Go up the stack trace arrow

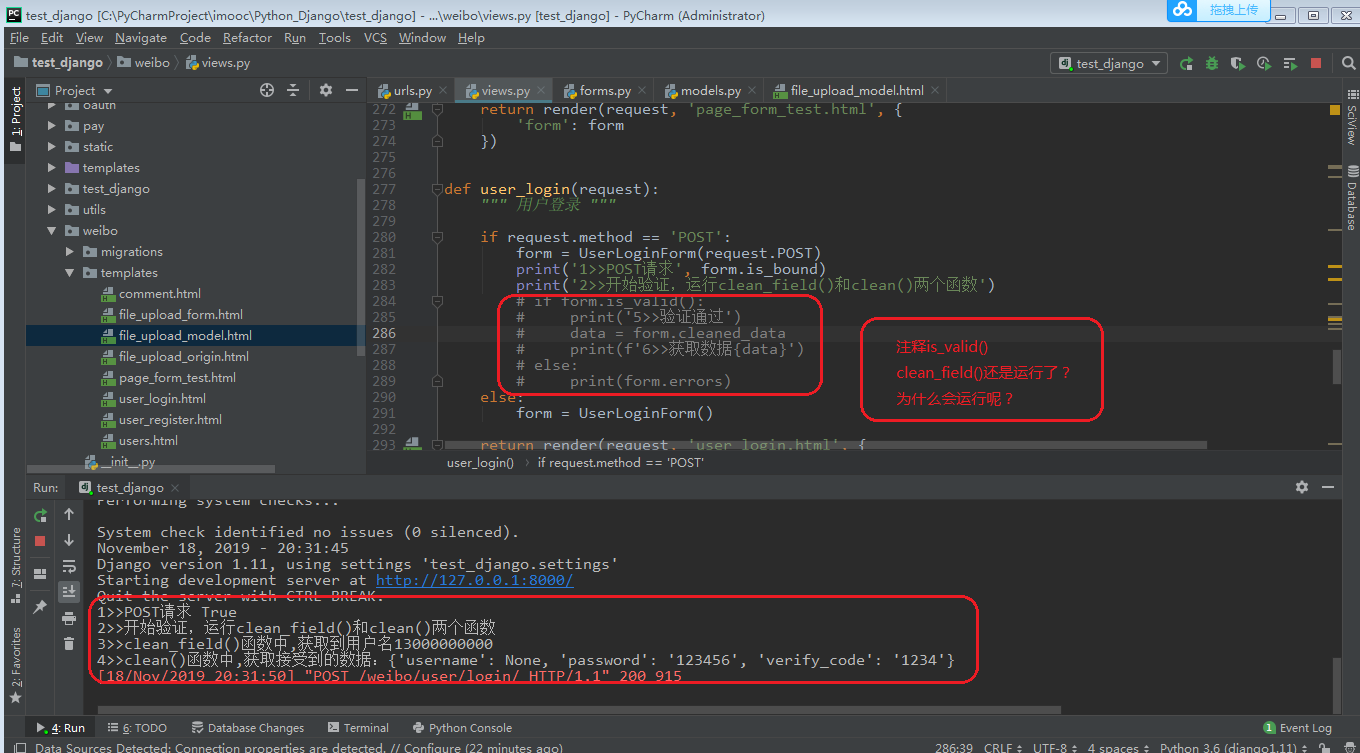69,514
